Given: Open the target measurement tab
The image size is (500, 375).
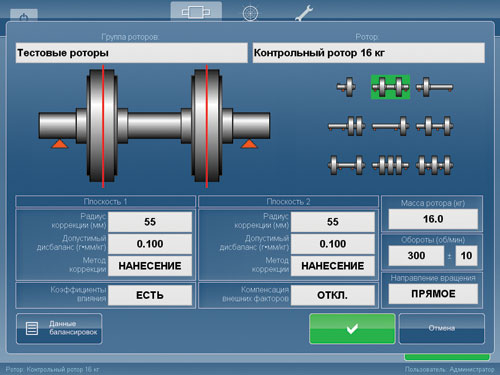Looking at the screenshot, I should [250, 13].
